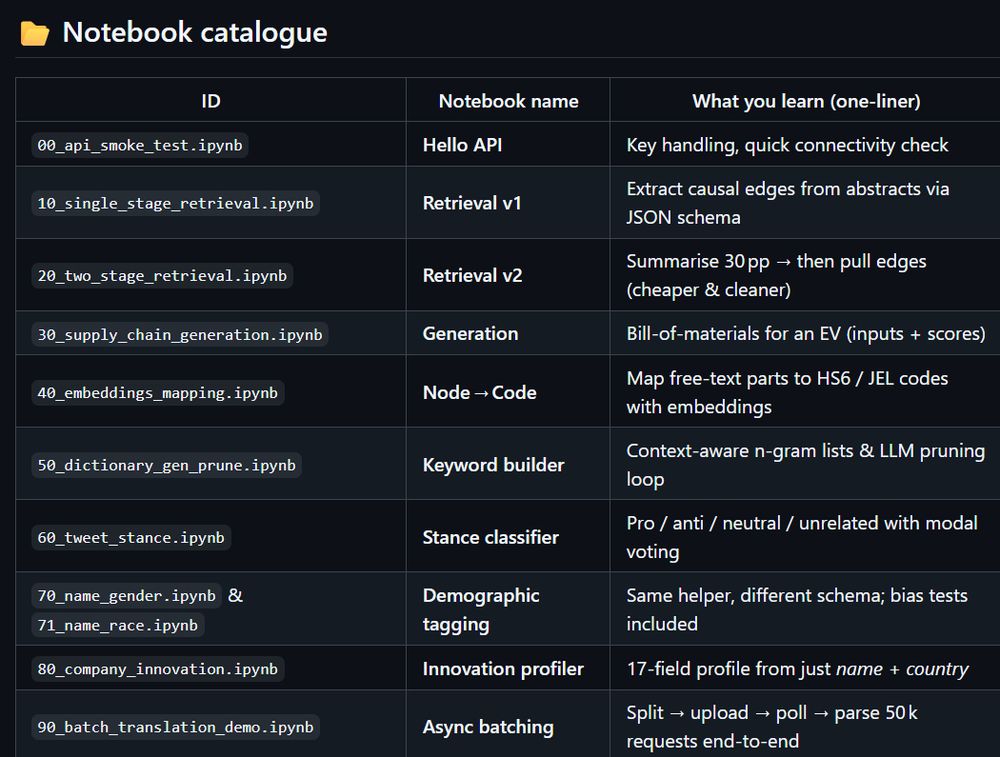Click the Notebook catalogue heading

point(195,32)
